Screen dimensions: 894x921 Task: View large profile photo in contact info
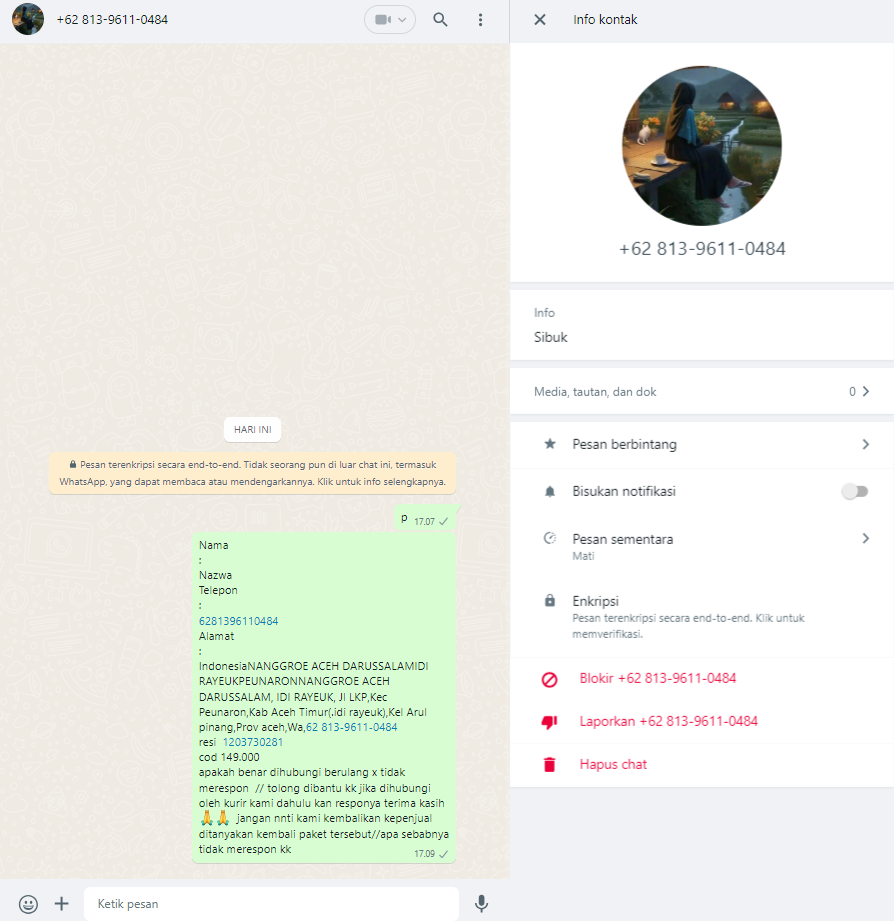(x=702, y=146)
